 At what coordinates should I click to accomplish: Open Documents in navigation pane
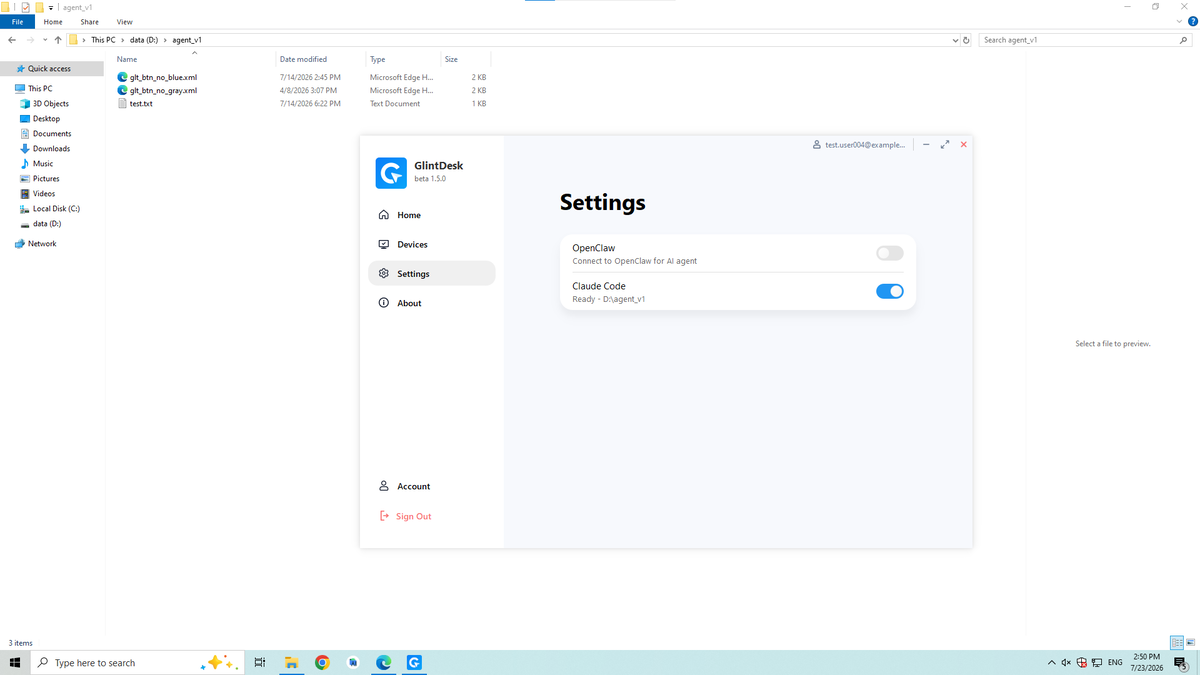click(52, 133)
